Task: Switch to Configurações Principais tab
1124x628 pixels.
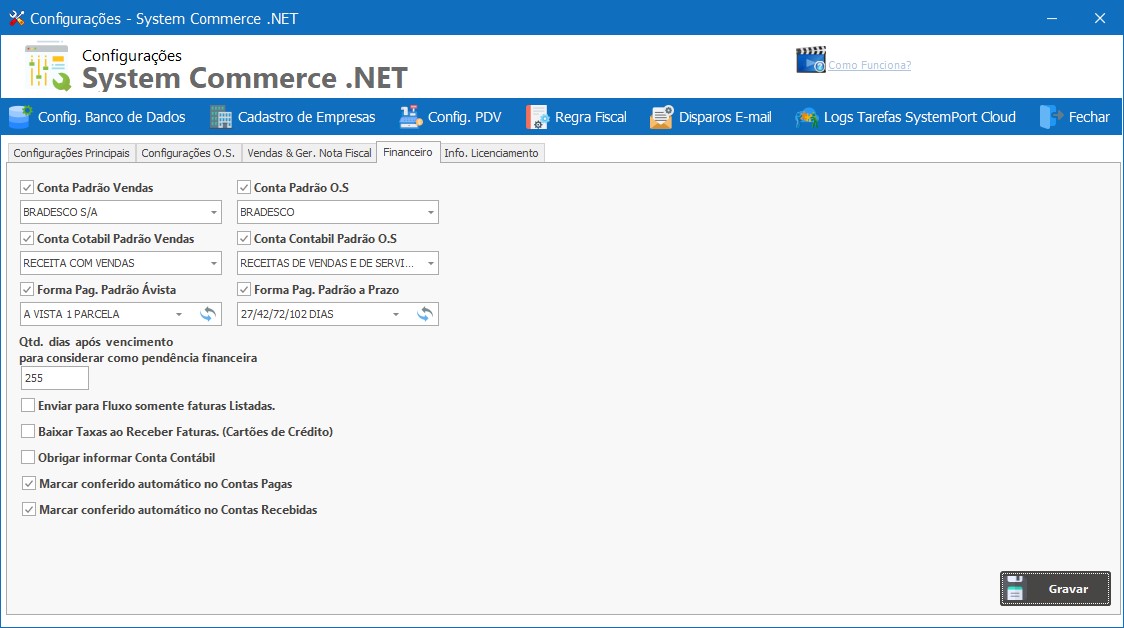Action: point(71,153)
